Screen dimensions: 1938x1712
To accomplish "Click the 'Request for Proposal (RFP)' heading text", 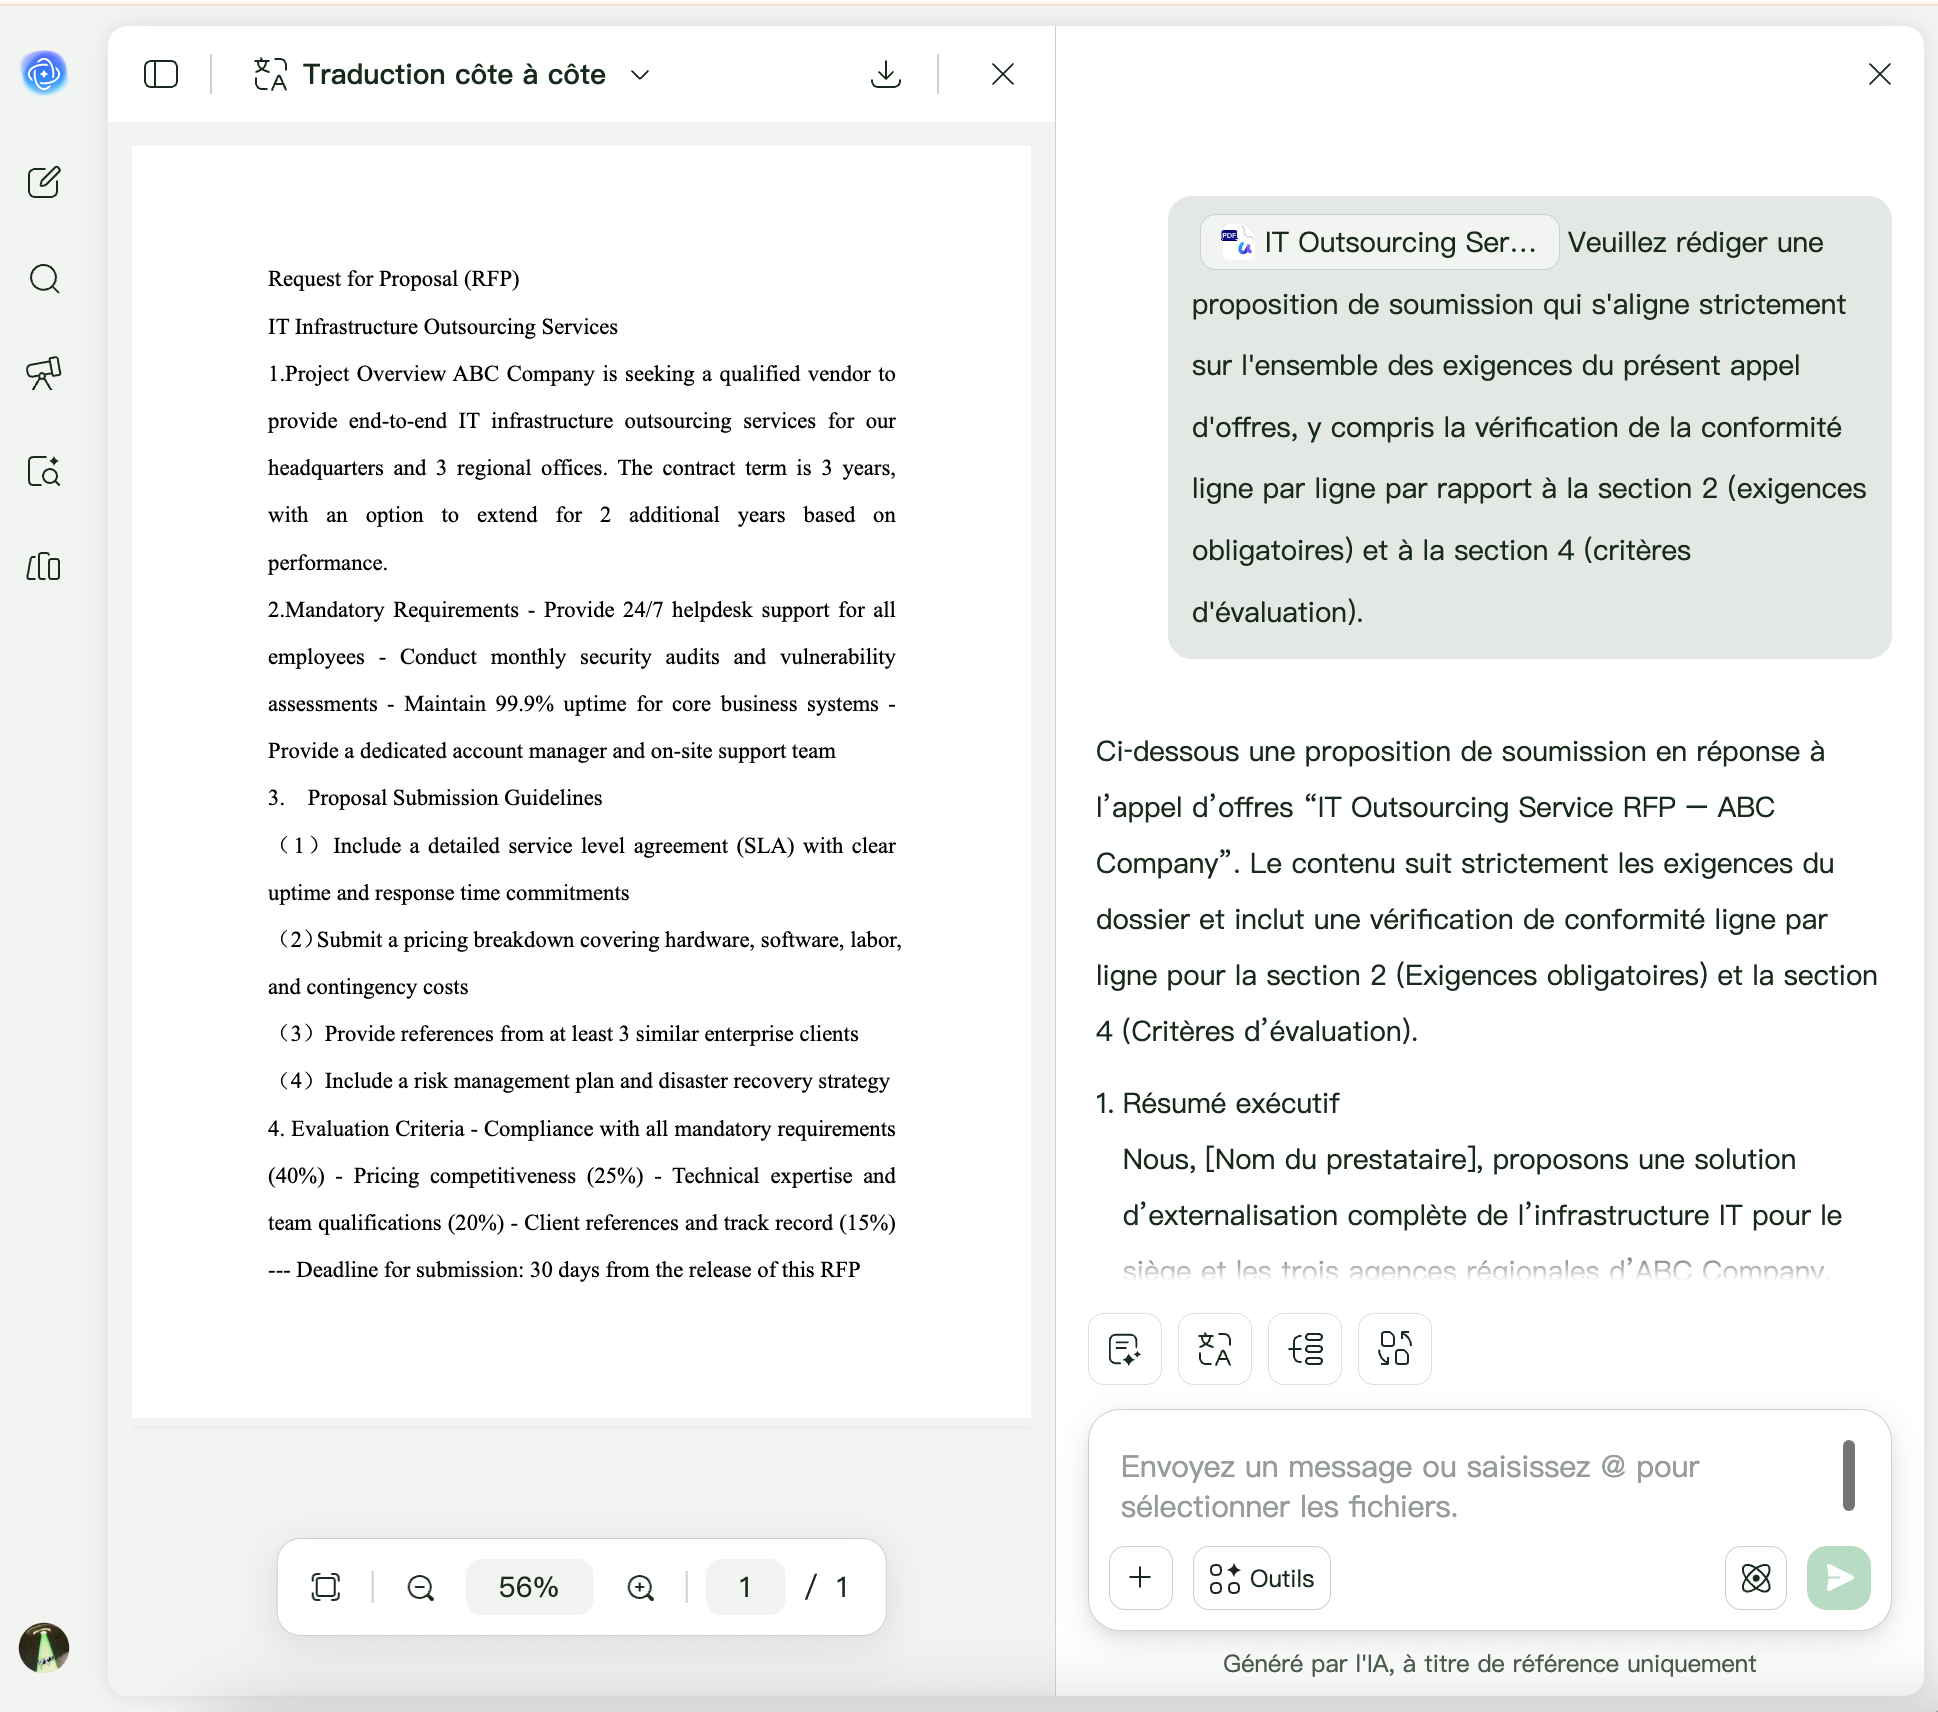I will (393, 279).
